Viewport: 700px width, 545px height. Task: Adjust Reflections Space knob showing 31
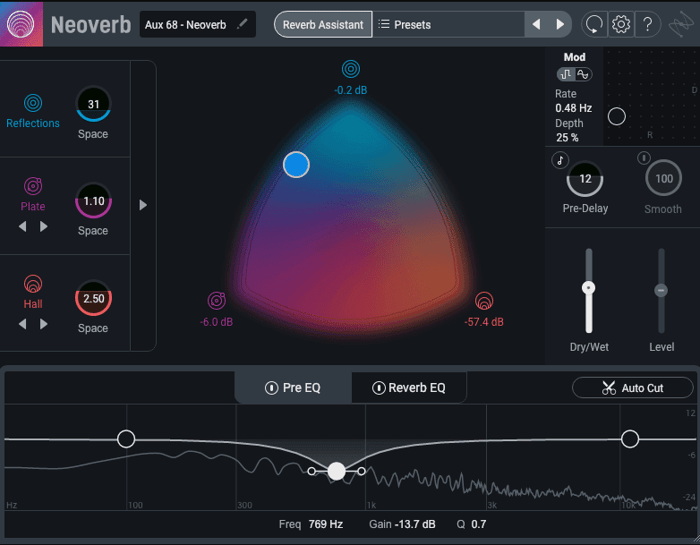tap(93, 104)
